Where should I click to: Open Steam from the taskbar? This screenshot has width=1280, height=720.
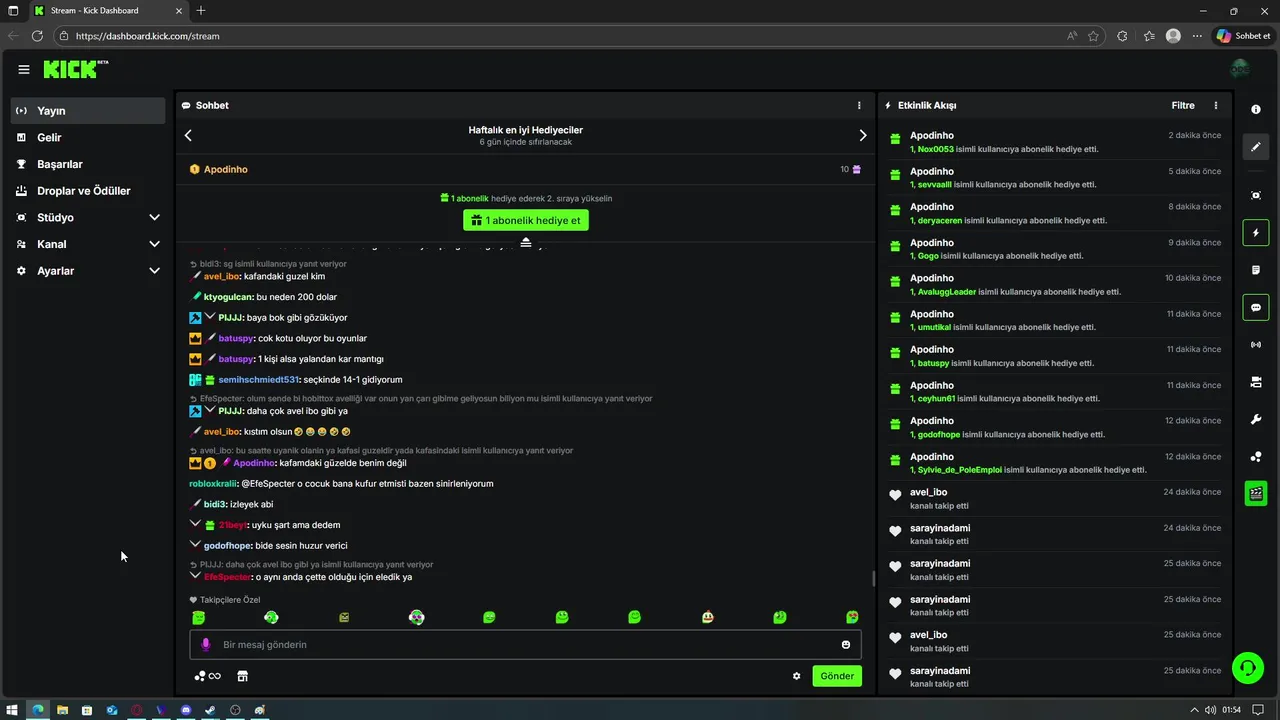(210, 710)
